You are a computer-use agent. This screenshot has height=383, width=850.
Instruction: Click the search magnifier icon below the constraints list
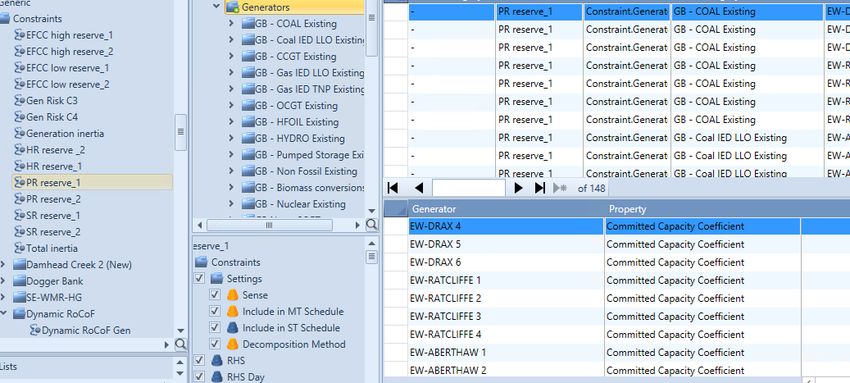click(x=181, y=345)
